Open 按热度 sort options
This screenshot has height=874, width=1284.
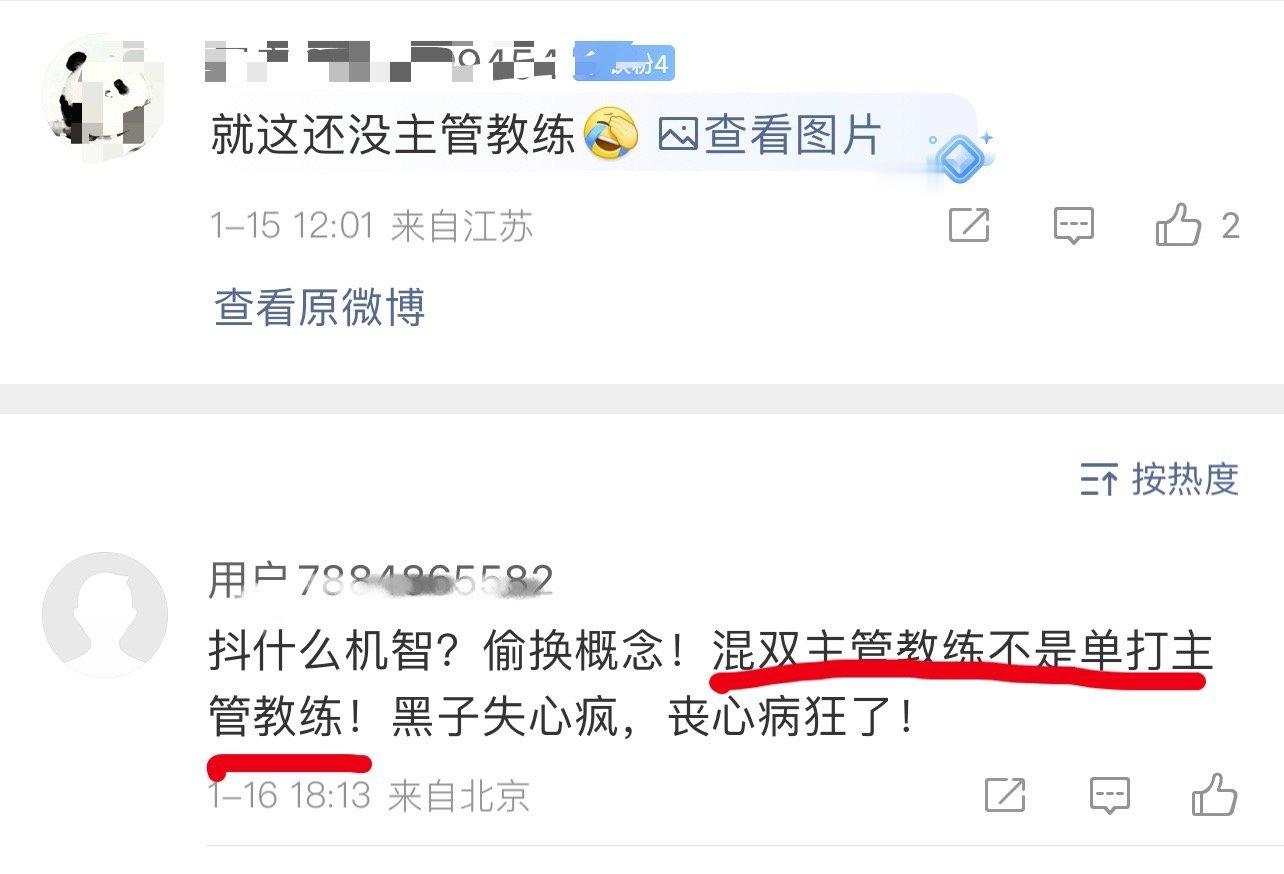click(1159, 480)
